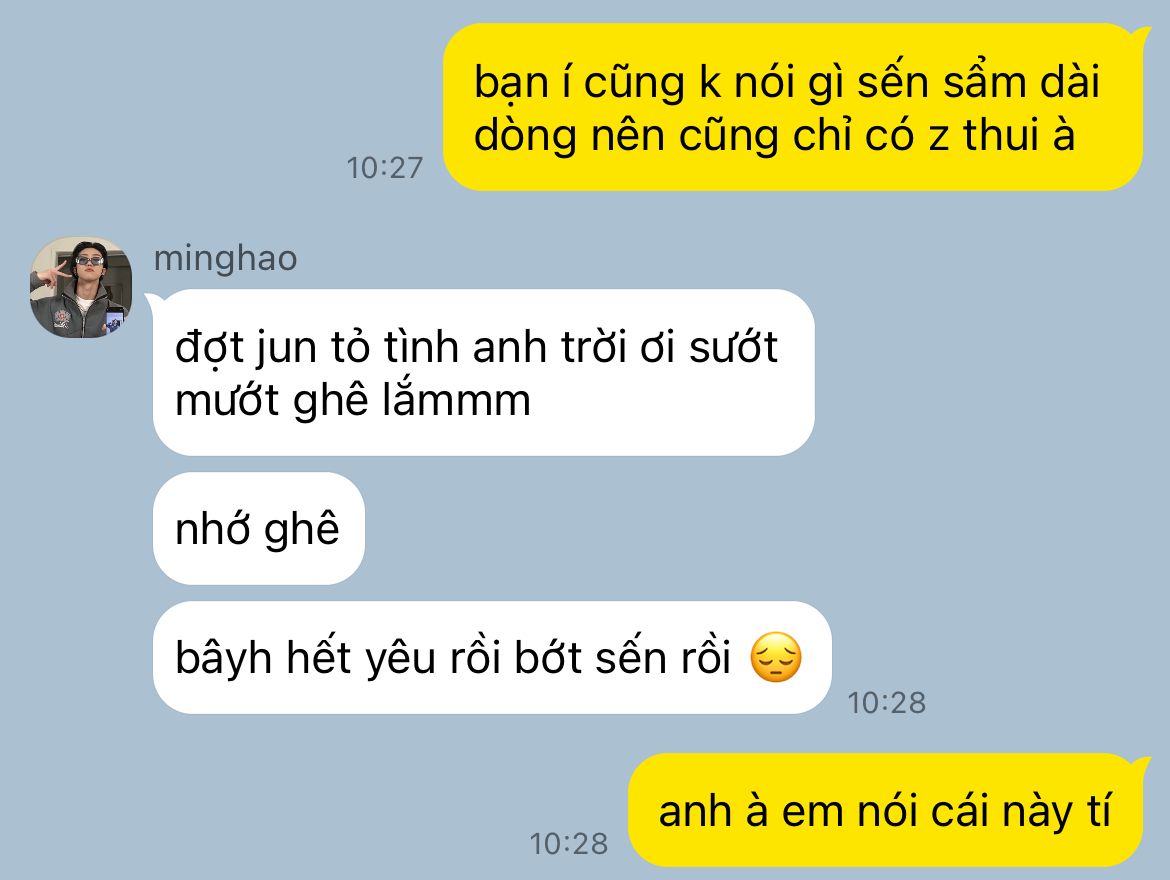Image resolution: width=1170 pixels, height=880 pixels.
Task: Click the 10:27 timestamp
Action: tap(384, 168)
